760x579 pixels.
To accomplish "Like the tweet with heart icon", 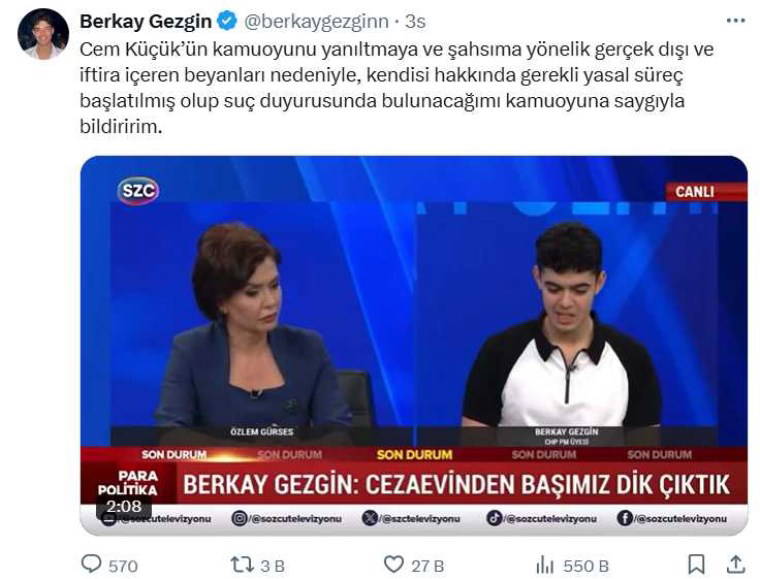I will pyautogui.click(x=394, y=564).
